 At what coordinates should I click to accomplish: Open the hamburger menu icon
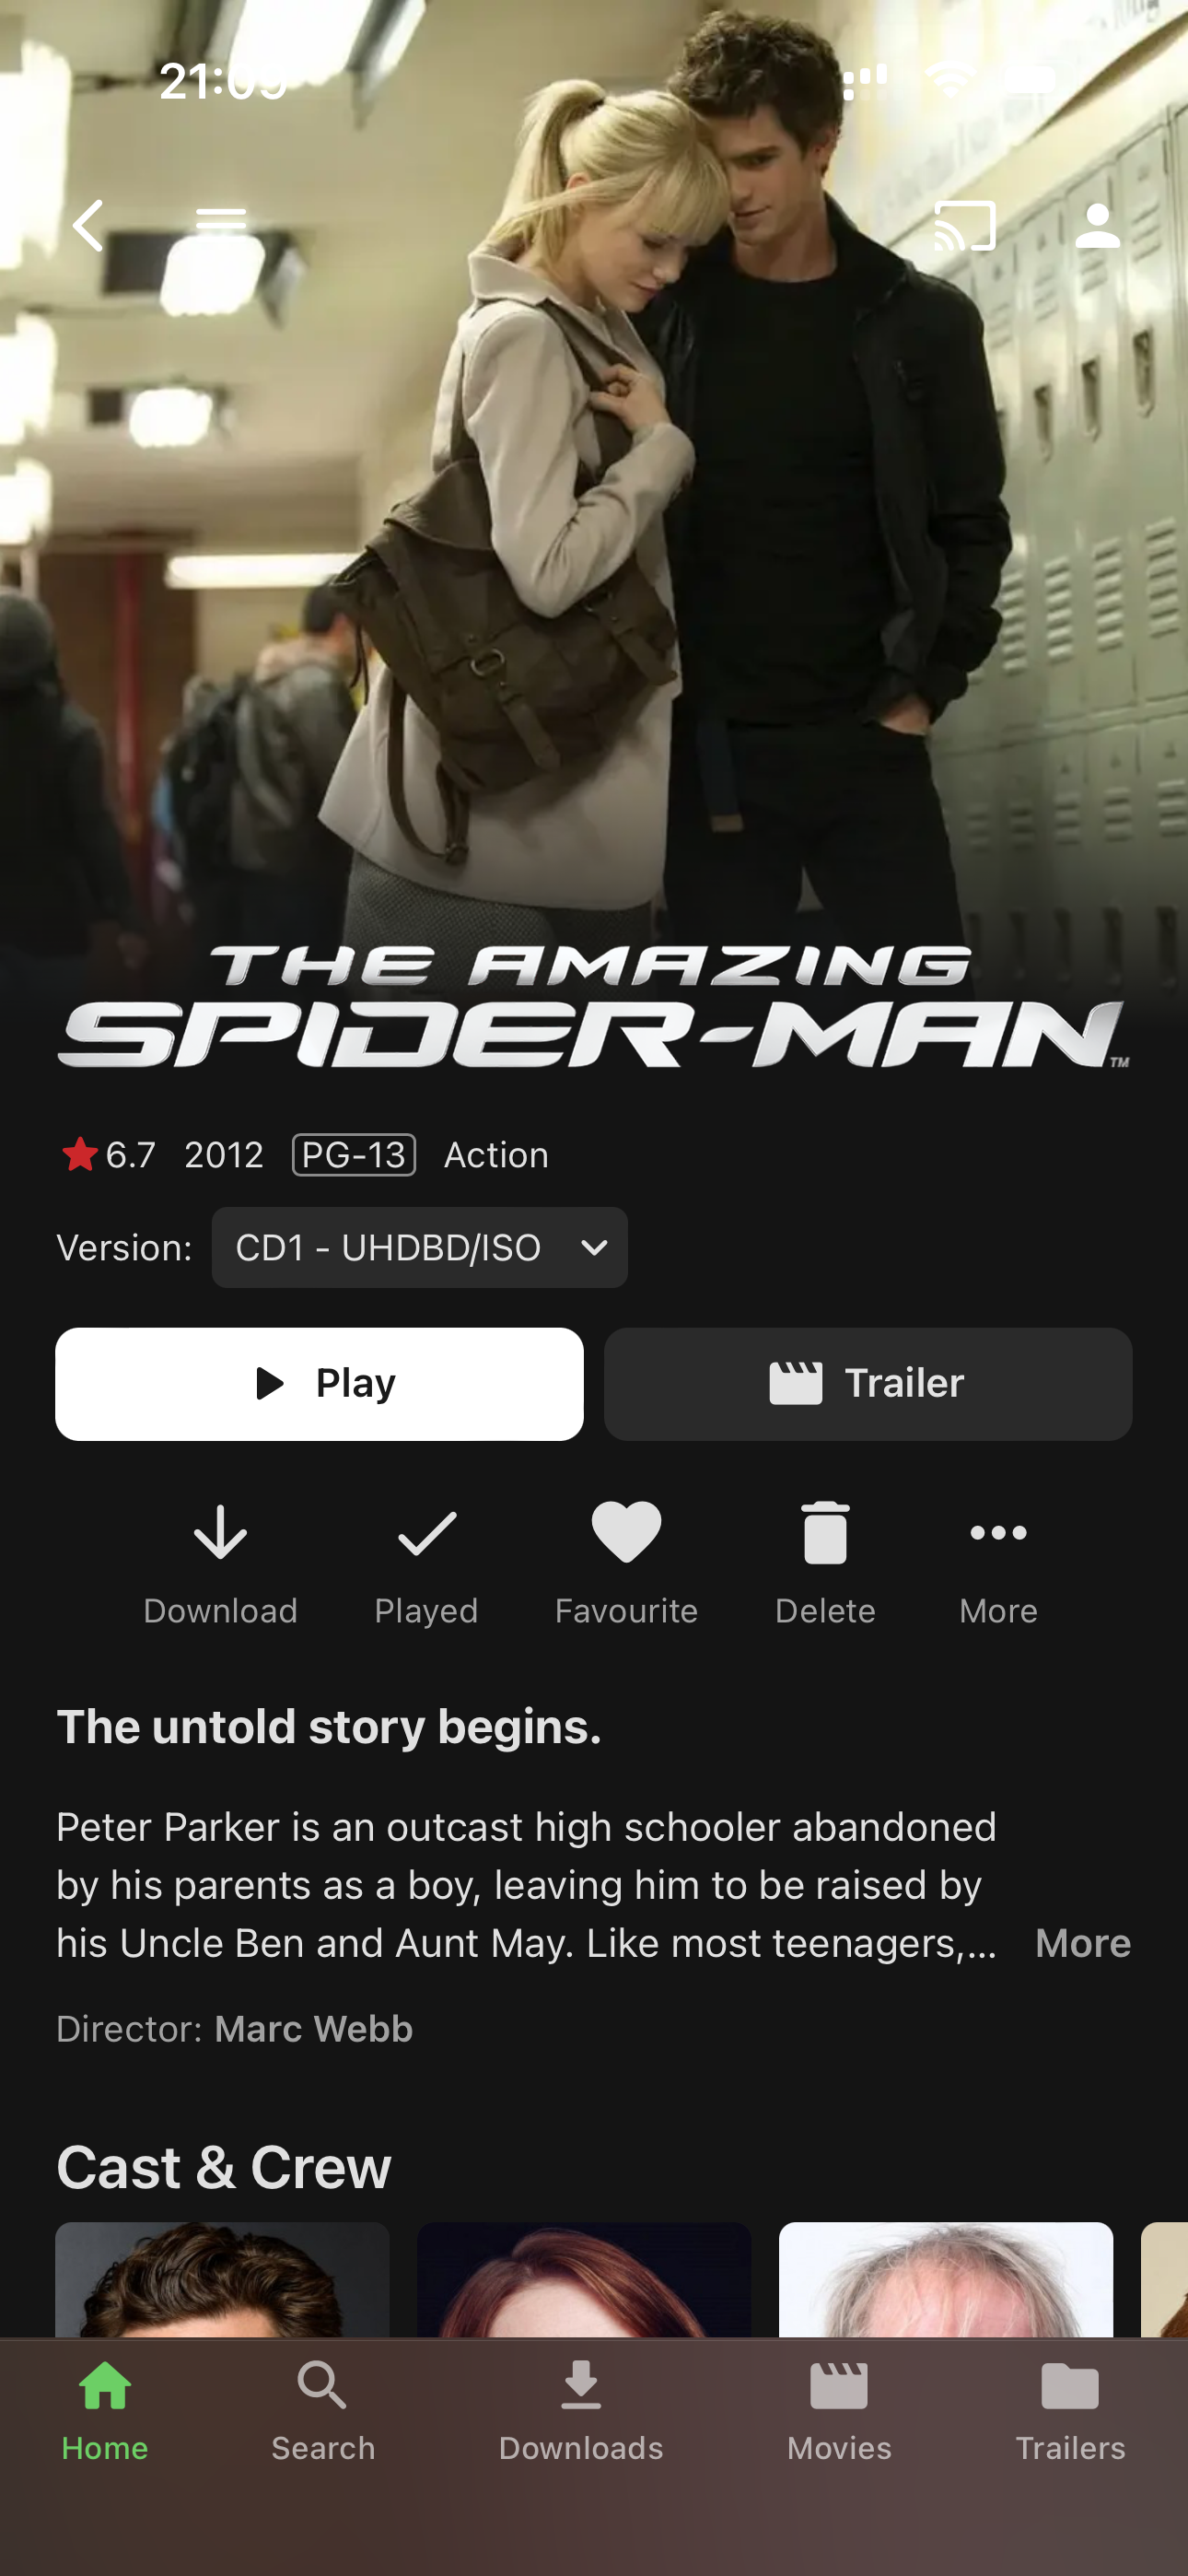tap(221, 219)
